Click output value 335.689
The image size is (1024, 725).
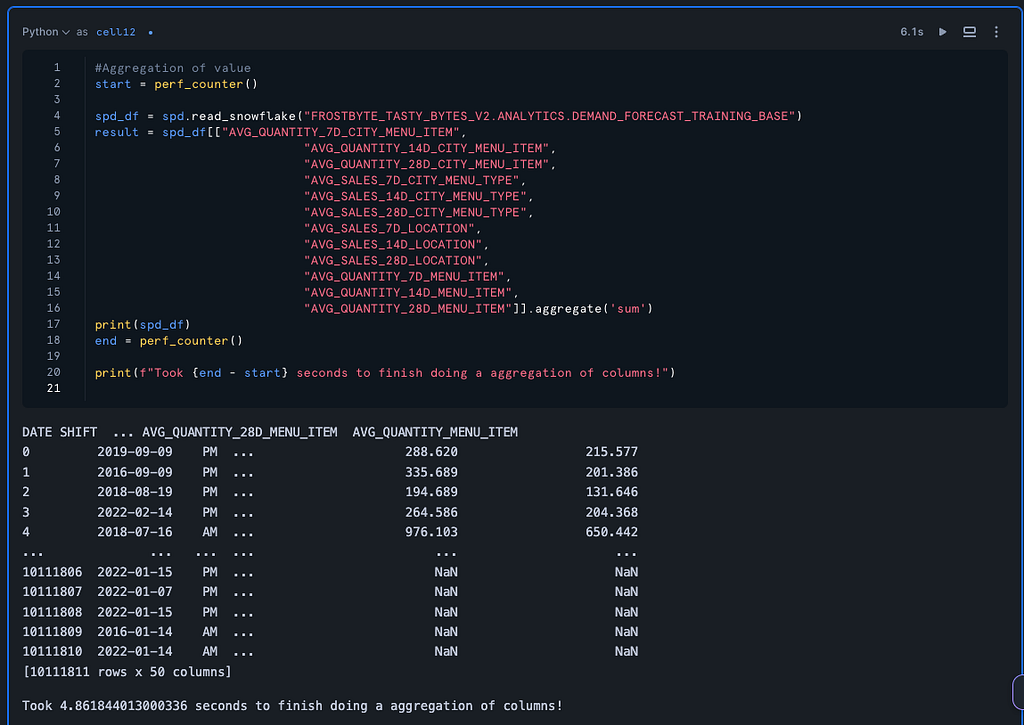tap(431, 472)
